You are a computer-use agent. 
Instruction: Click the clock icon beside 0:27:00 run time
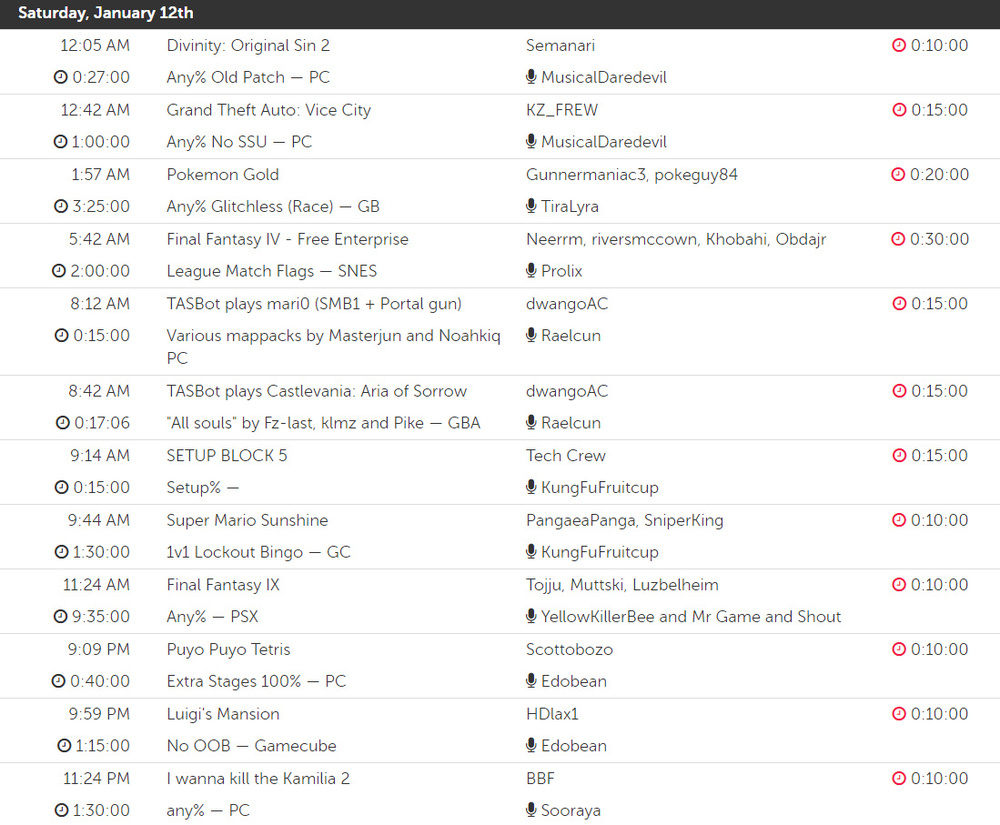[x=60, y=78]
